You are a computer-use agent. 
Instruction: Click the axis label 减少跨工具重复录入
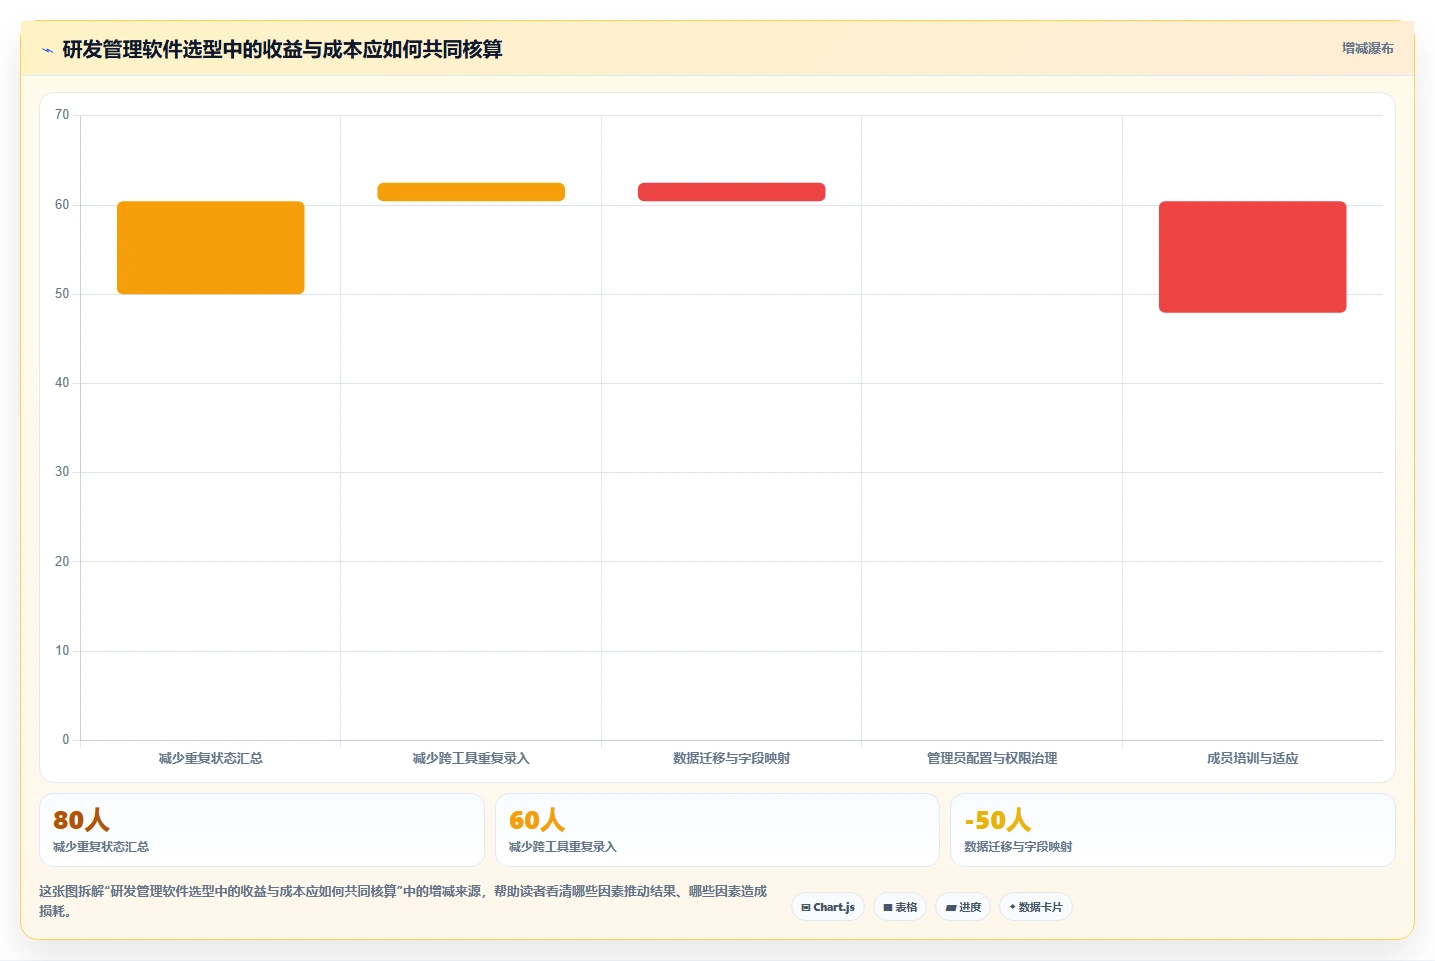tap(471, 758)
